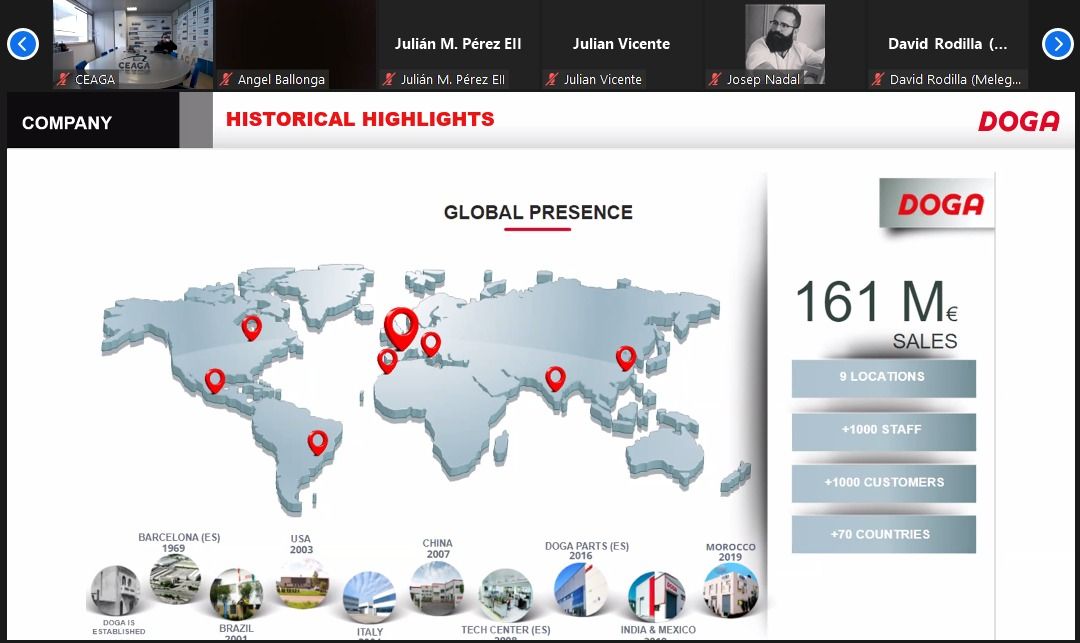The image size is (1080, 643).
Task: Click the USA 2003 label
Action: [x=301, y=544]
